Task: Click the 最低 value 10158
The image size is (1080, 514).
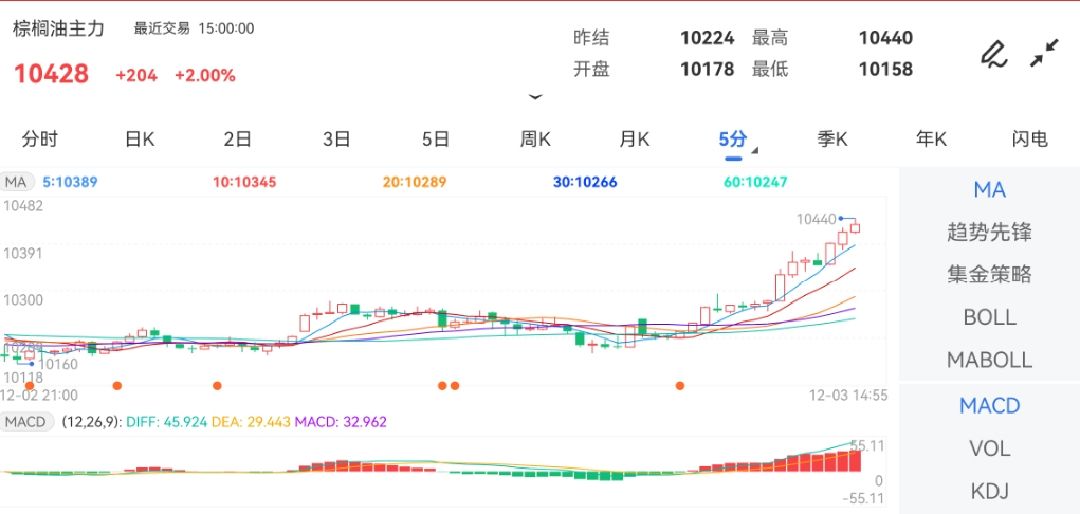Action: point(886,69)
